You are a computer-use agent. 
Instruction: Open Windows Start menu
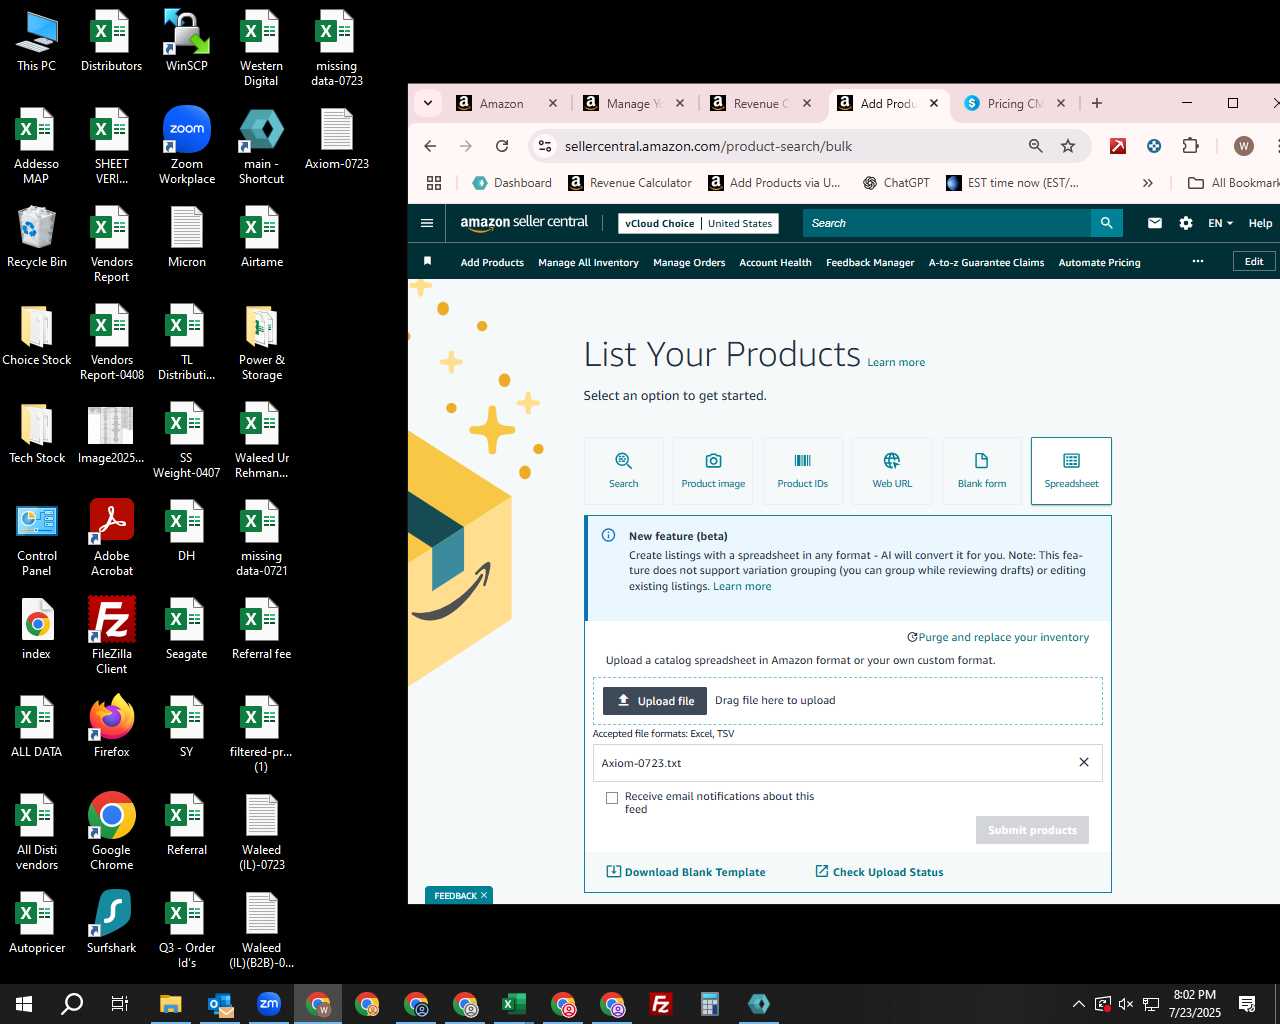(x=24, y=1004)
